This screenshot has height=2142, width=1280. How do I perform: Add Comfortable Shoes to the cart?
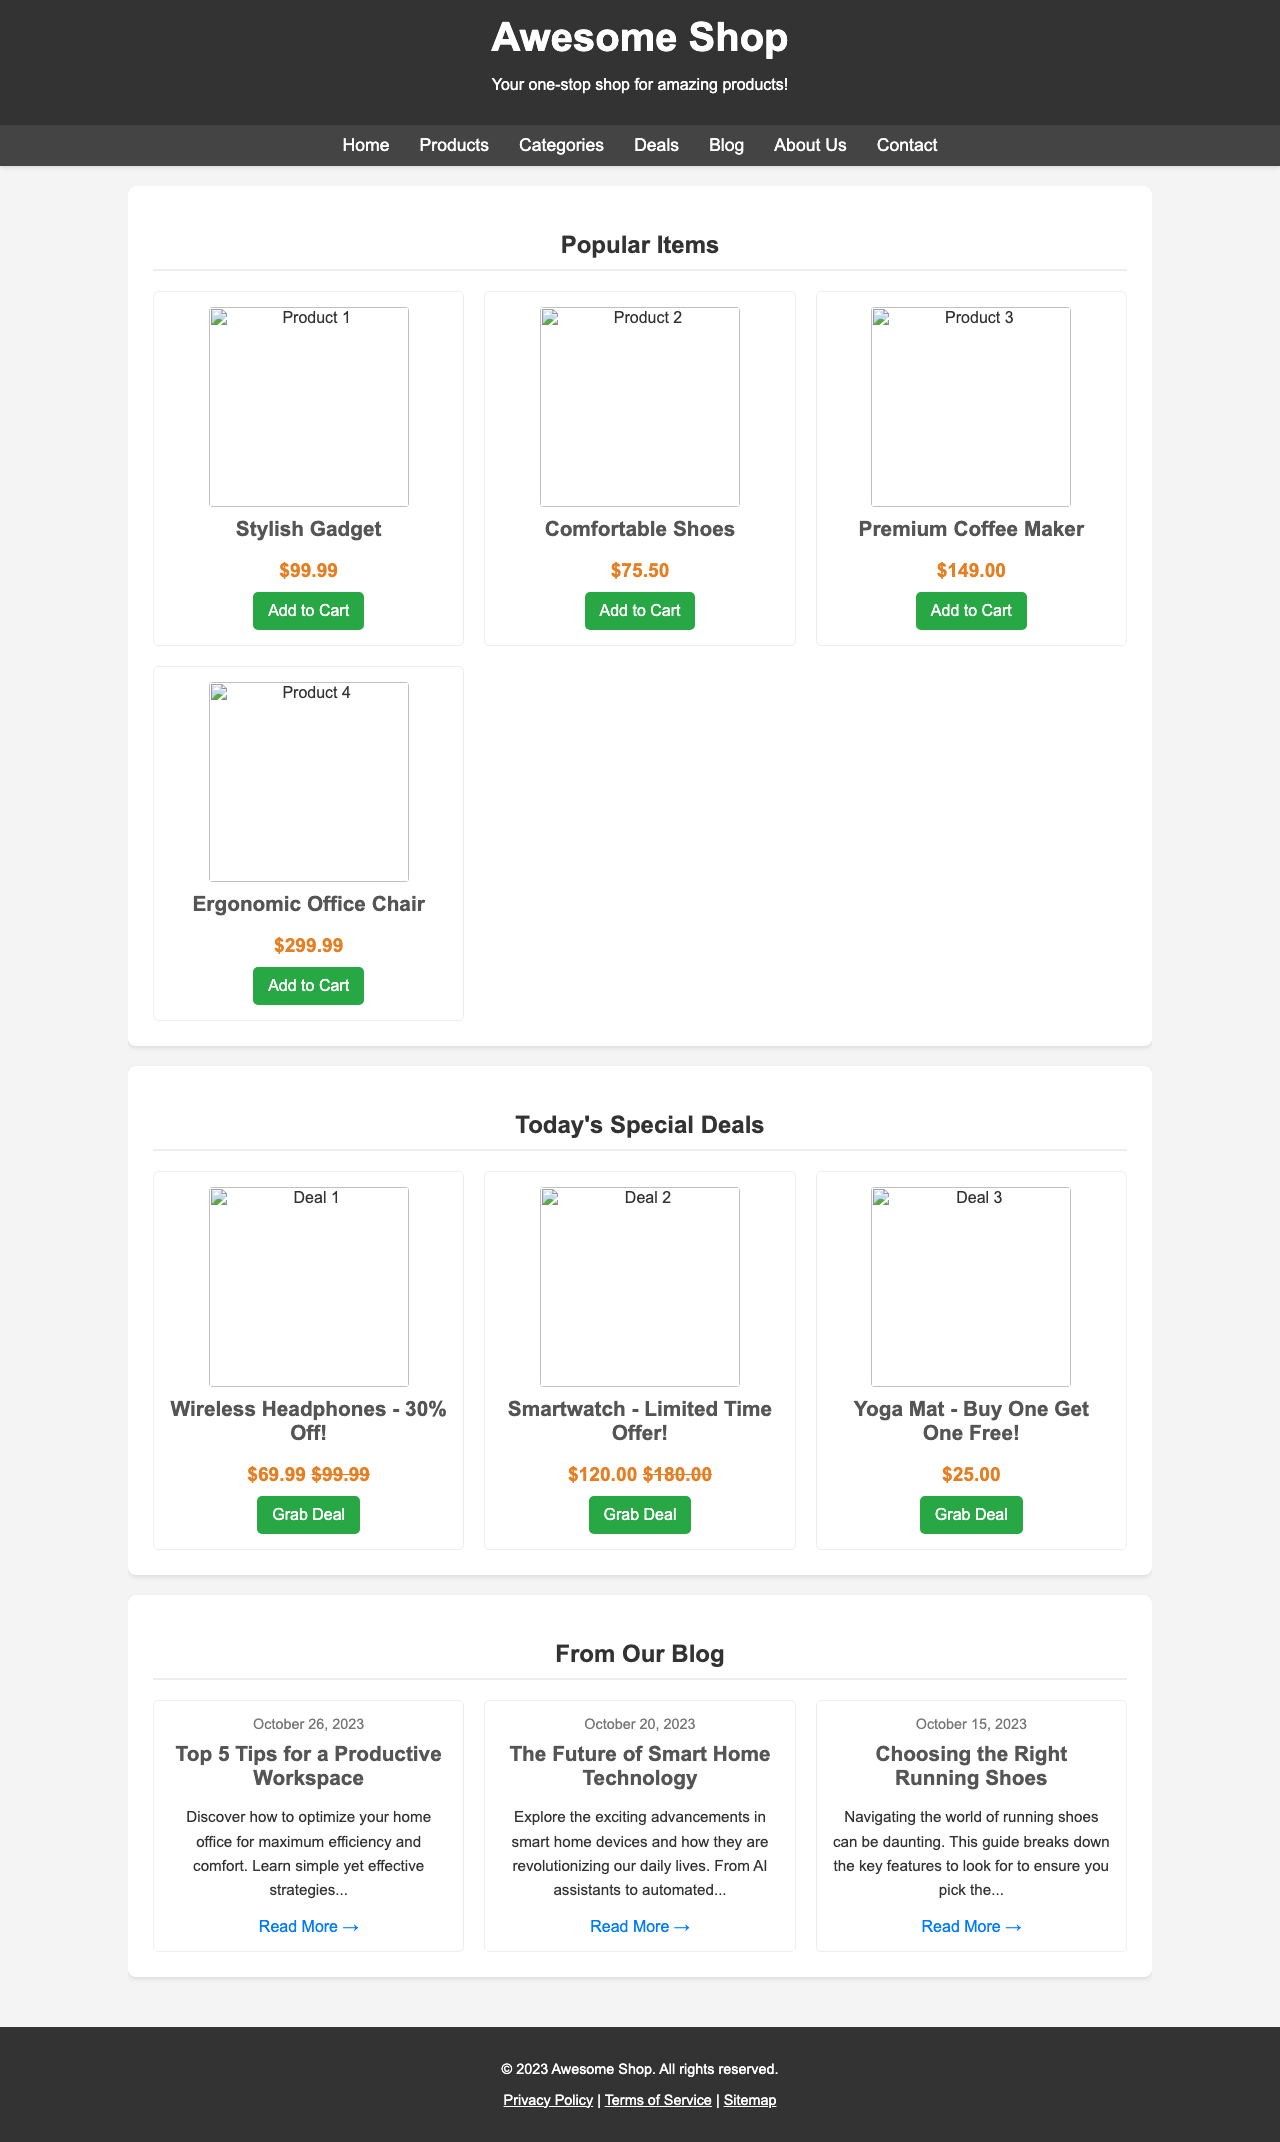(639, 610)
